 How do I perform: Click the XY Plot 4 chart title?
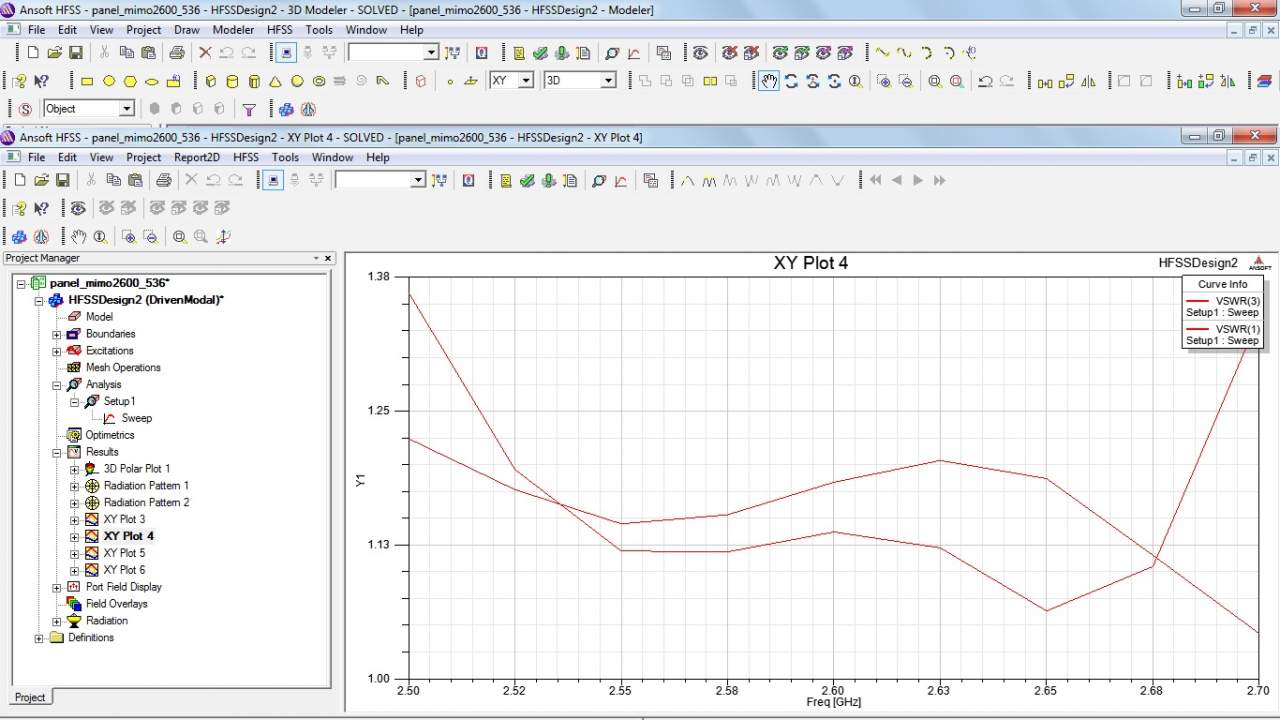(x=811, y=264)
